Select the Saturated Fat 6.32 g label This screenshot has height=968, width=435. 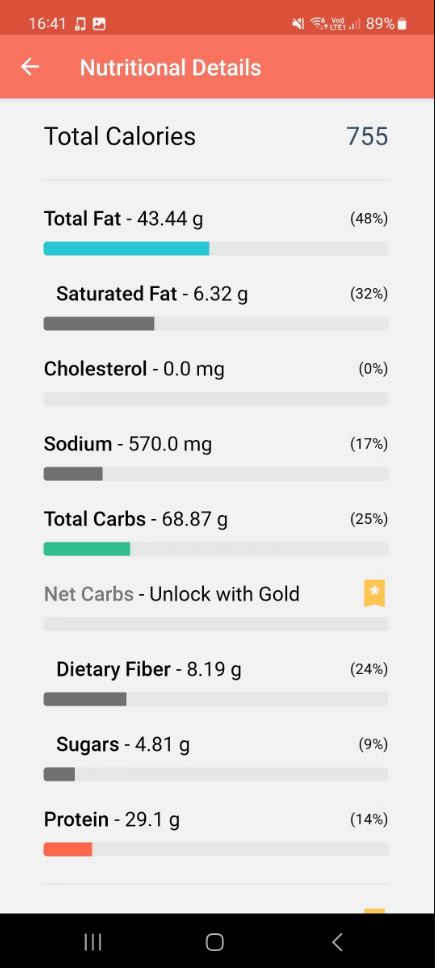[152, 294]
